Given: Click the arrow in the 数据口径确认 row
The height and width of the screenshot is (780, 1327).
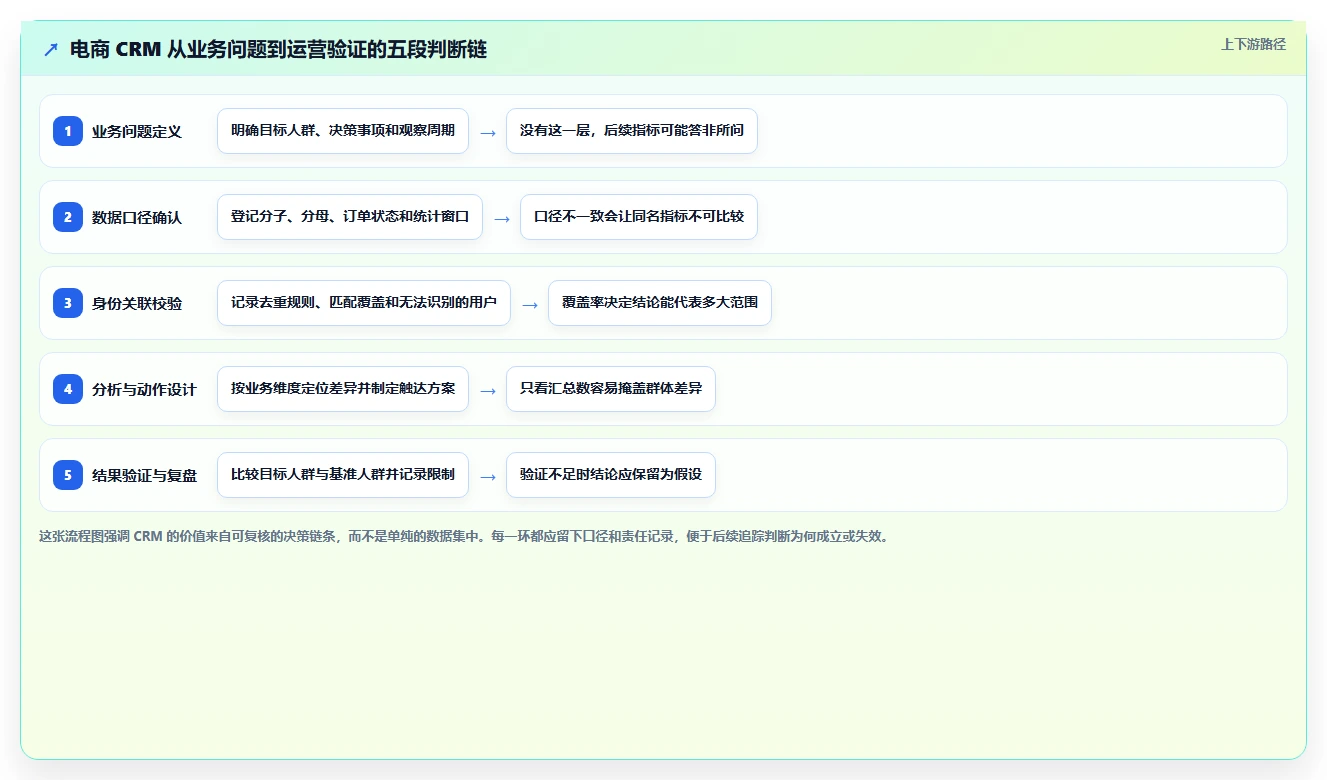Looking at the screenshot, I should 502,218.
